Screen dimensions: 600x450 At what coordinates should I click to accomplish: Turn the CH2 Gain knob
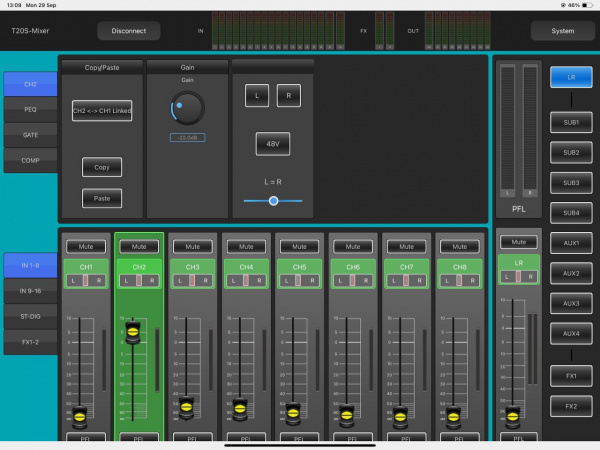187,107
